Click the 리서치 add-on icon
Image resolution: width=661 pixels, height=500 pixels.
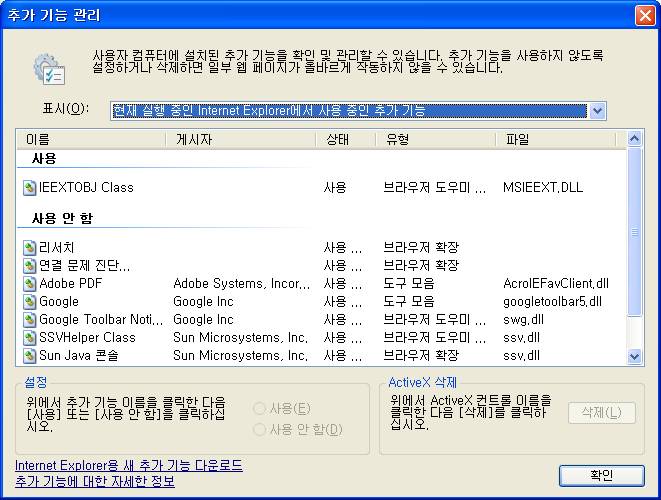coord(29,248)
